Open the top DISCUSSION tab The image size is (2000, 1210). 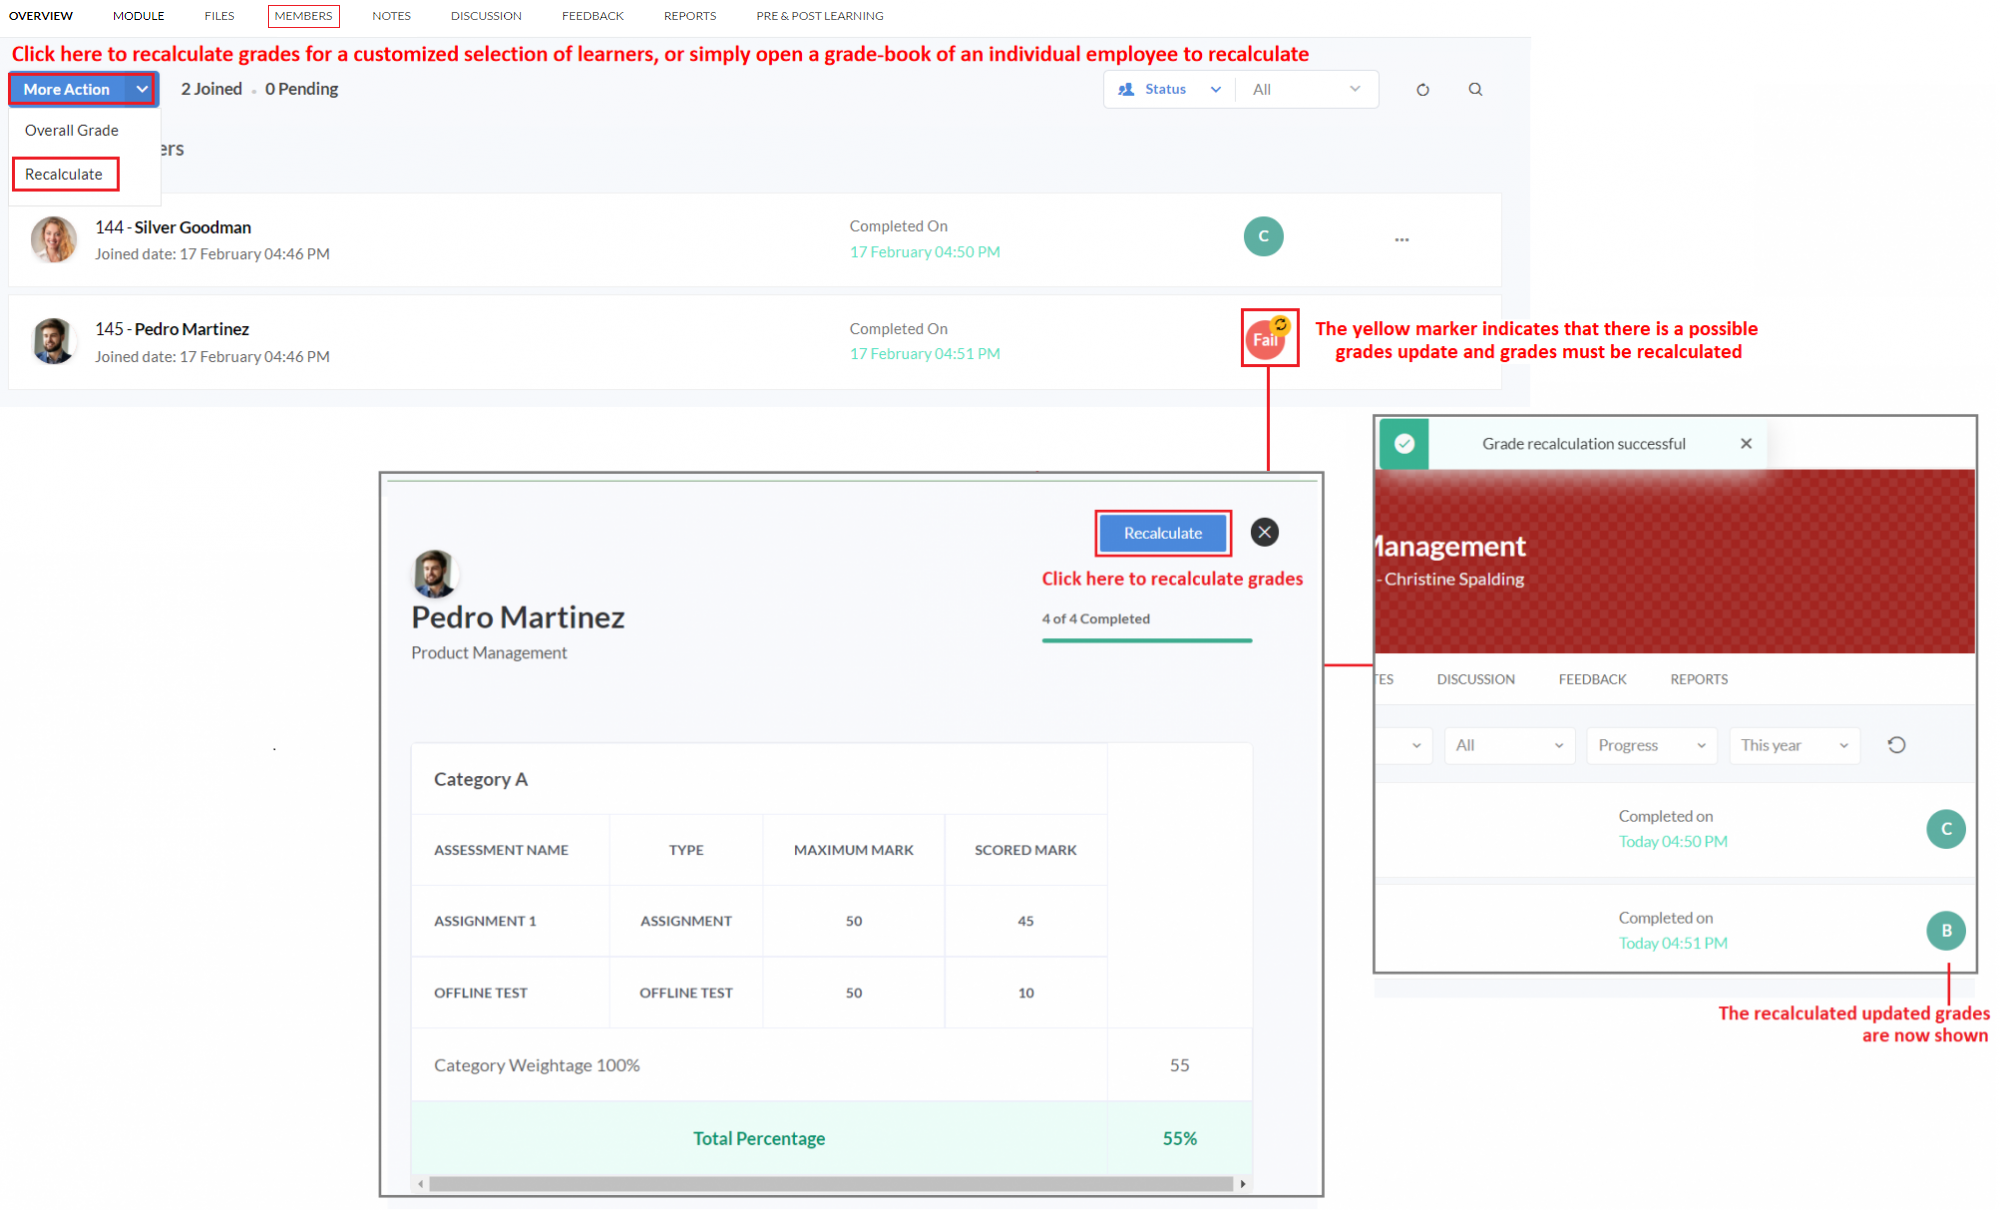click(x=486, y=16)
